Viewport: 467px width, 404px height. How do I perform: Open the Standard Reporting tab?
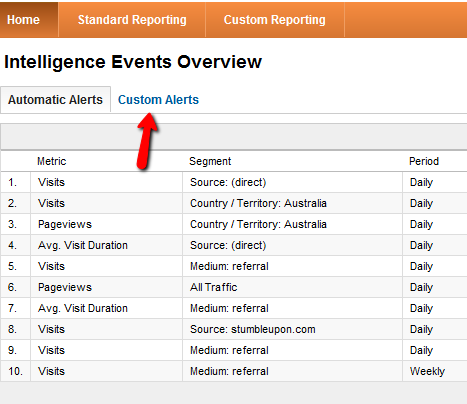132,20
